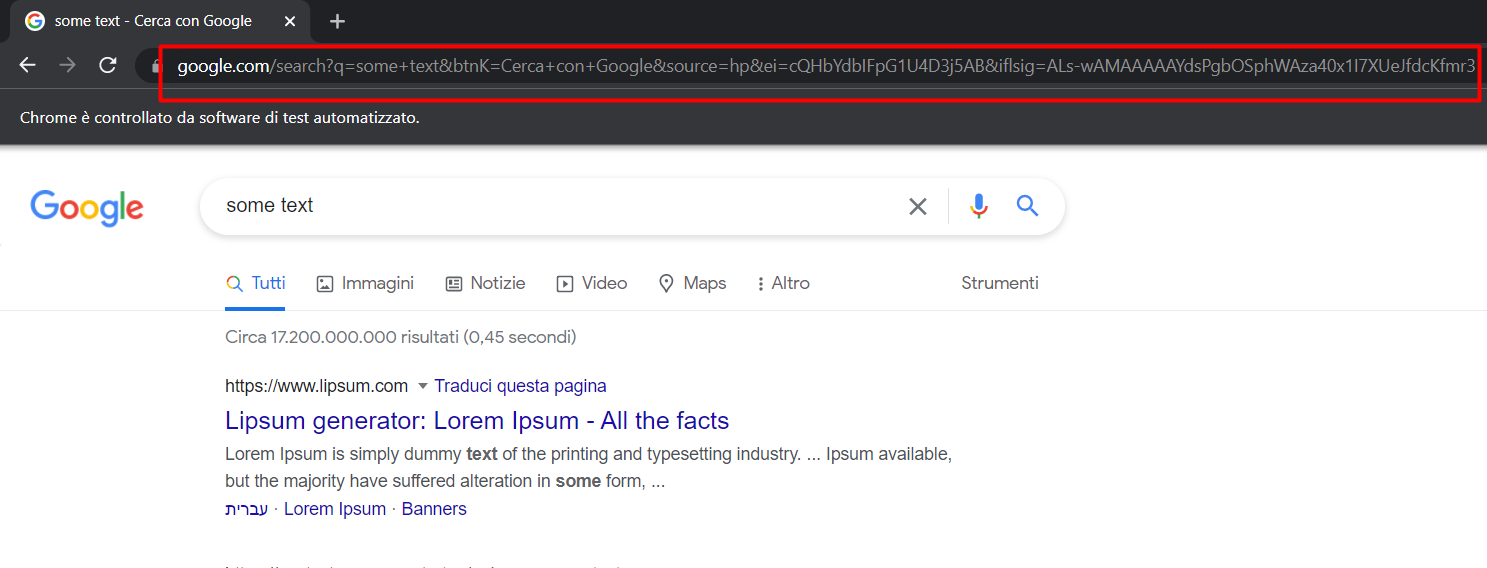
Task: Open the Altro more-options menu
Action: coord(783,283)
